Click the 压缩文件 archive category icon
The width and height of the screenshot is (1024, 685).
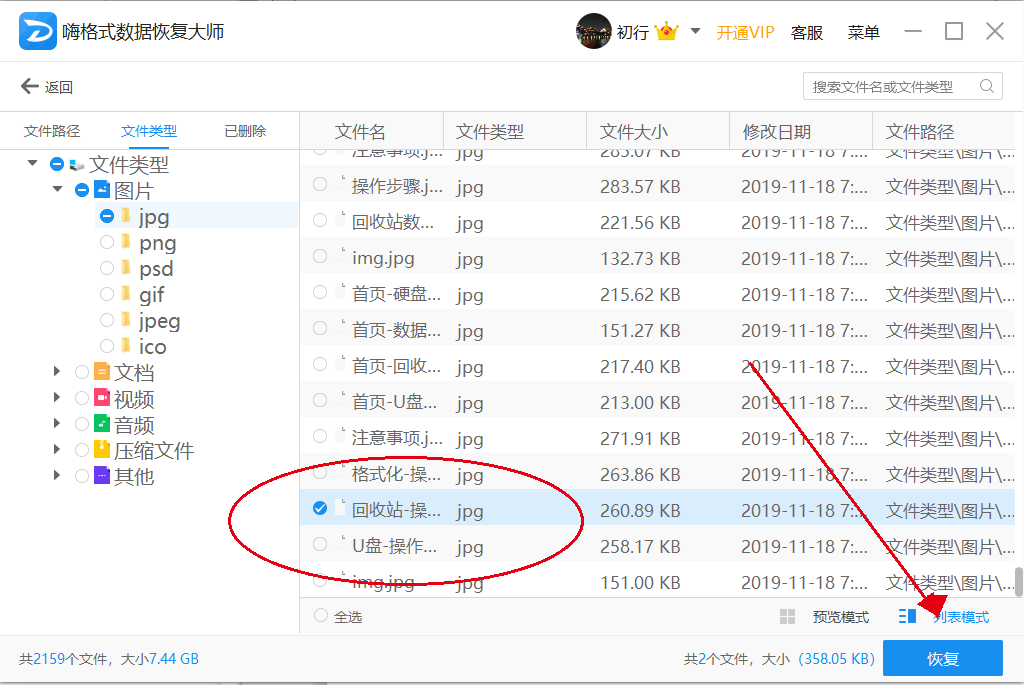(x=102, y=449)
